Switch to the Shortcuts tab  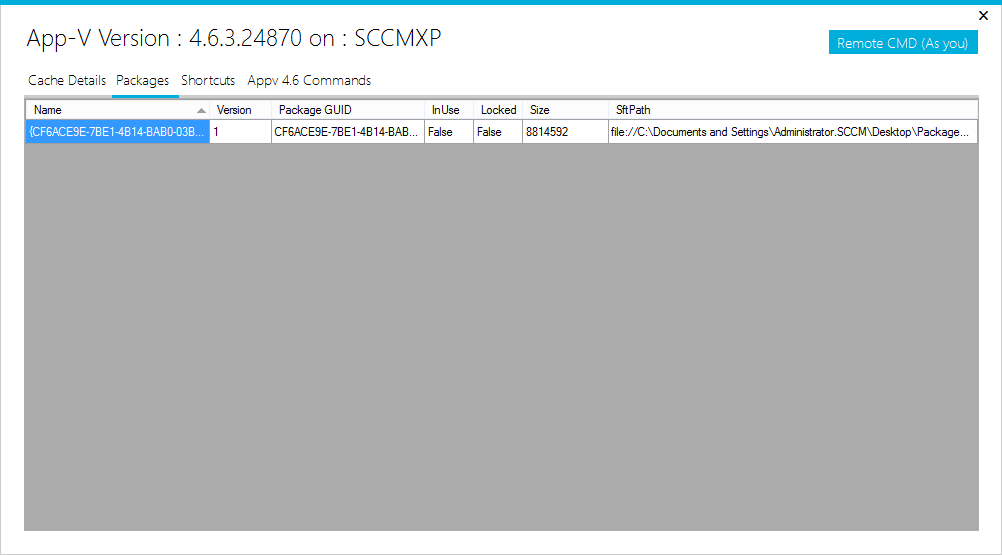[208, 80]
